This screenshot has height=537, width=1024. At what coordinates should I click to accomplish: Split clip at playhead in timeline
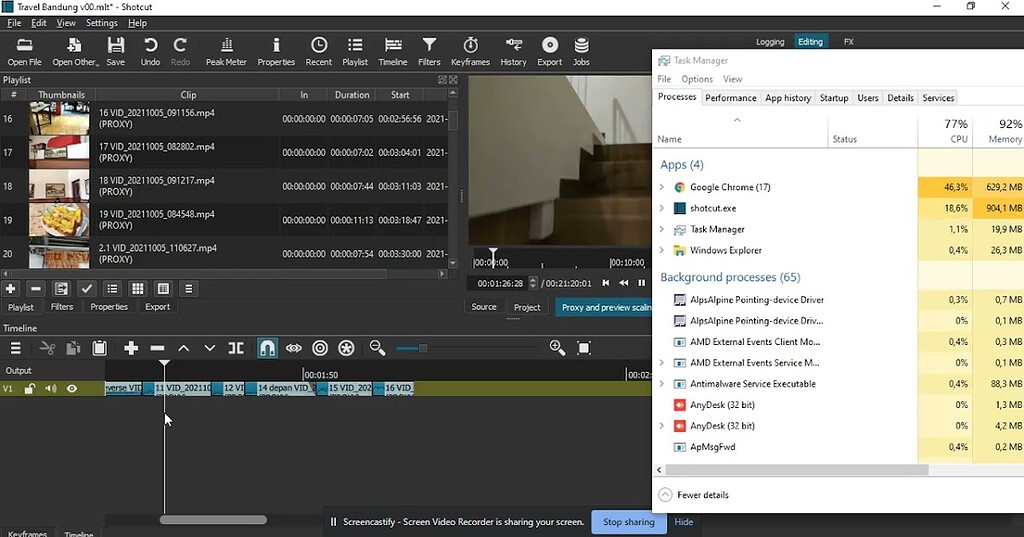pyautogui.click(x=236, y=348)
